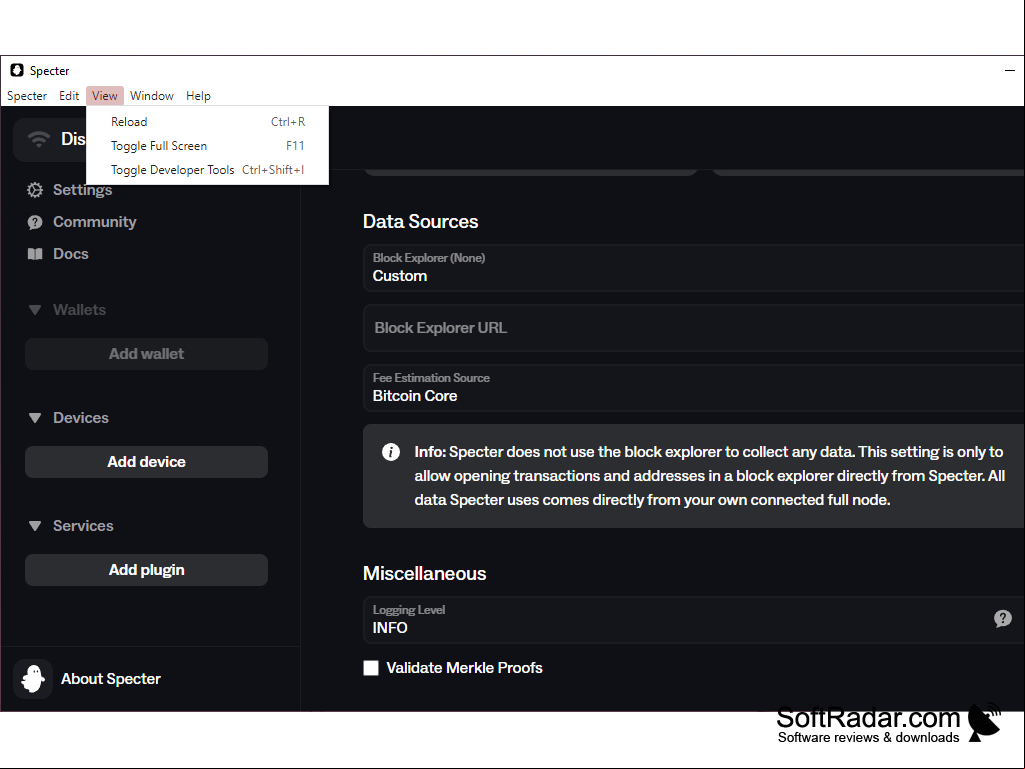Open the Specter menu
Image resolution: width=1025 pixels, height=769 pixels.
pos(27,95)
